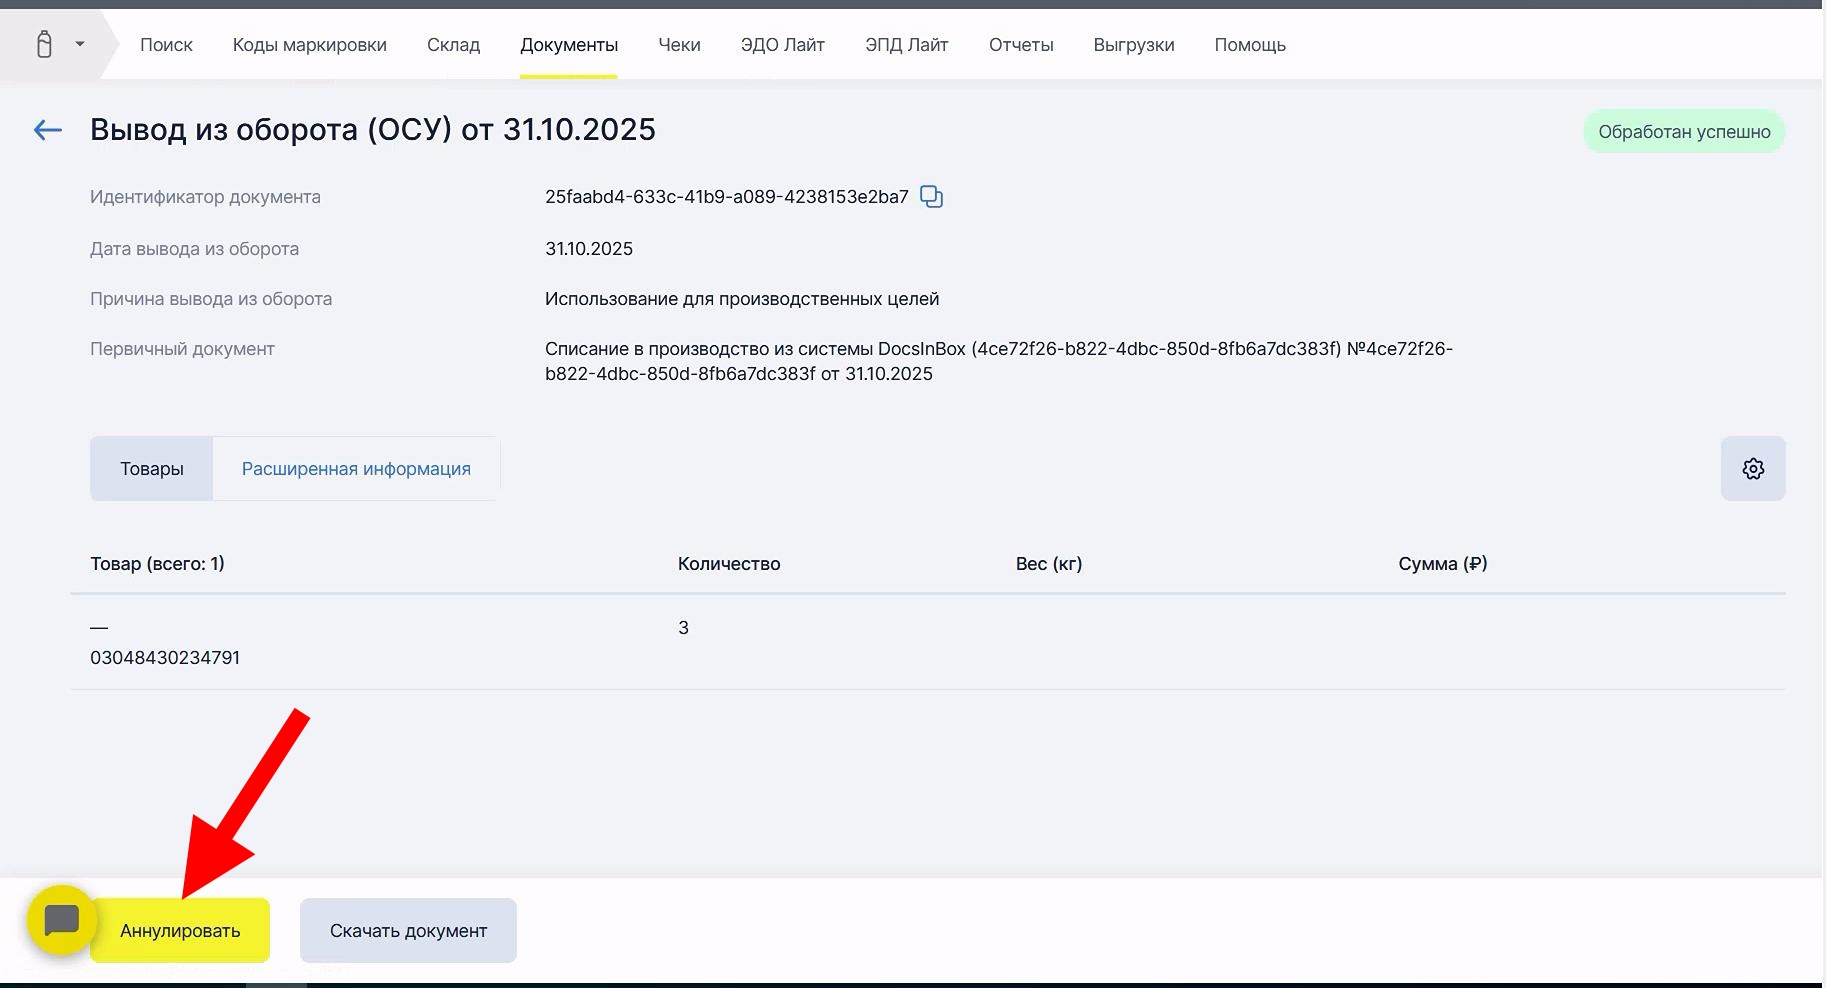This screenshot has height=988, width=1826.
Task: Click the Скачать документ button
Action: pos(408,931)
